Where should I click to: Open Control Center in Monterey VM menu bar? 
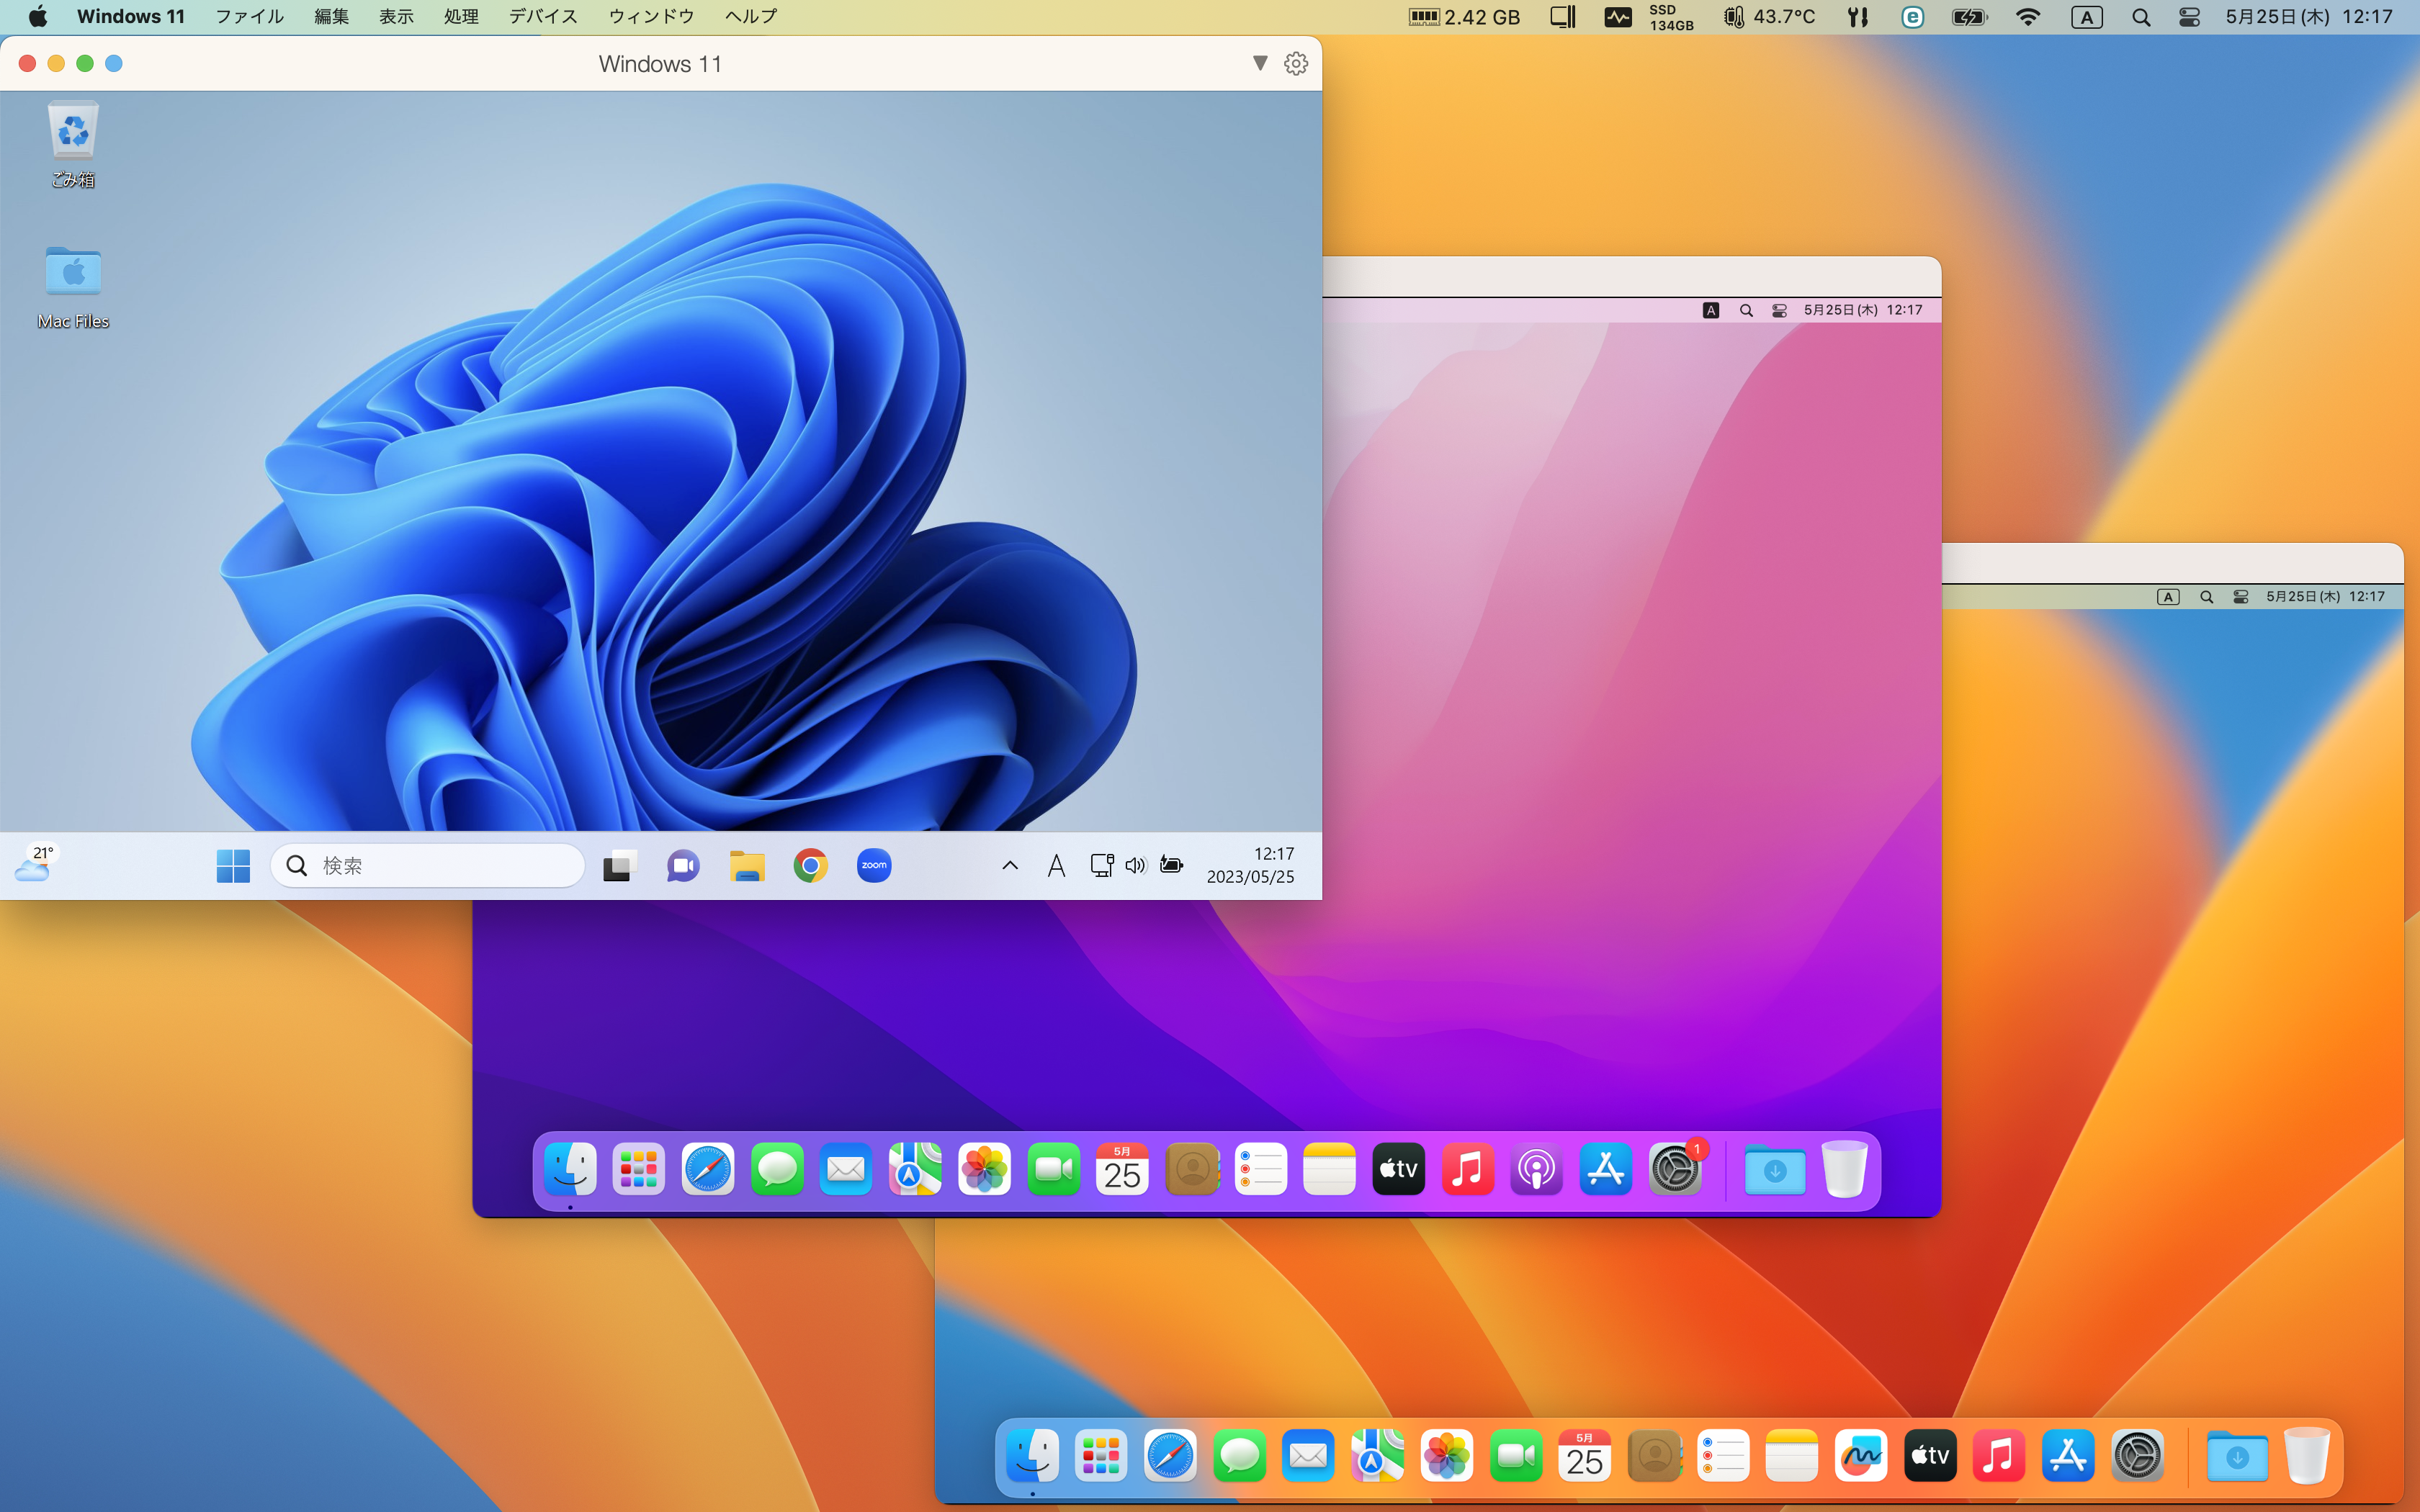pos(1779,310)
